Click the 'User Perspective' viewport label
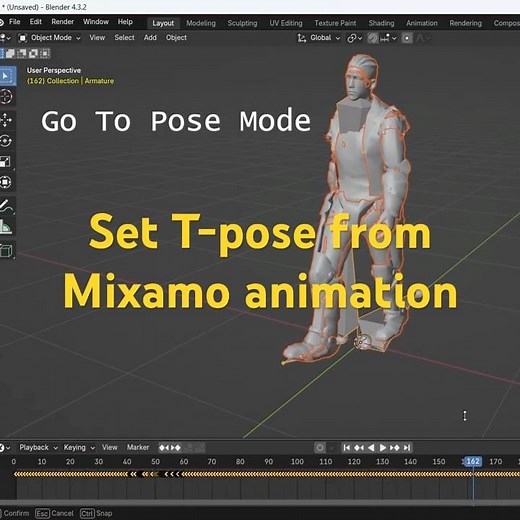The height and width of the screenshot is (520, 520). point(54,70)
